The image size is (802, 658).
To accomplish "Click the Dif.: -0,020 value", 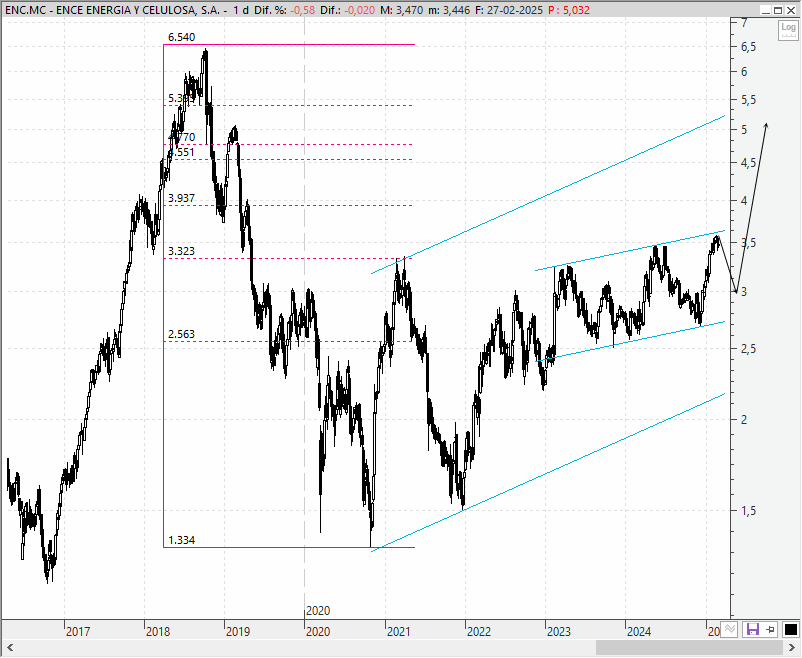I will point(347,10).
